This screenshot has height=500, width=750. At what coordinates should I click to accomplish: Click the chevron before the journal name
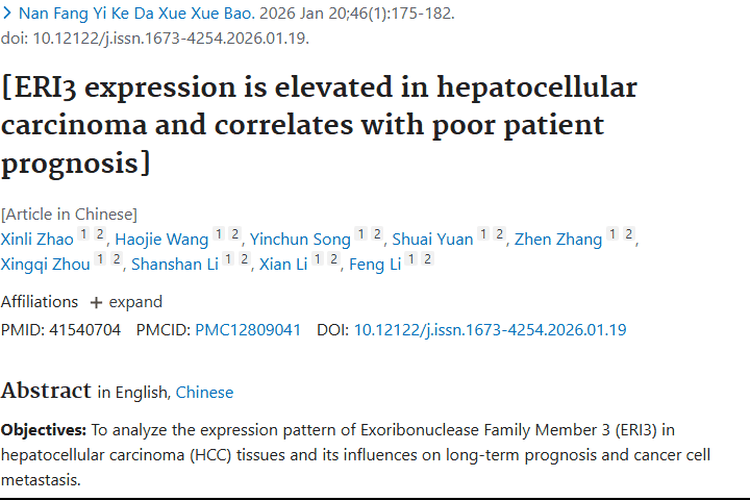click(8, 16)
